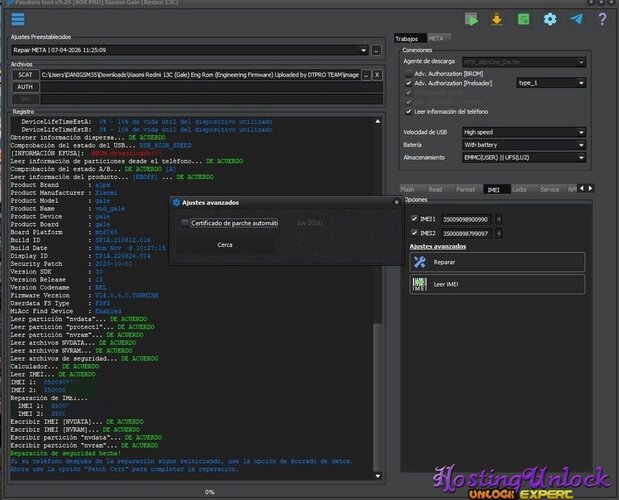Viewport: 619px width, 500px height.
Task: Click the IMEI1 number input field
Action: tap(466, 219)
